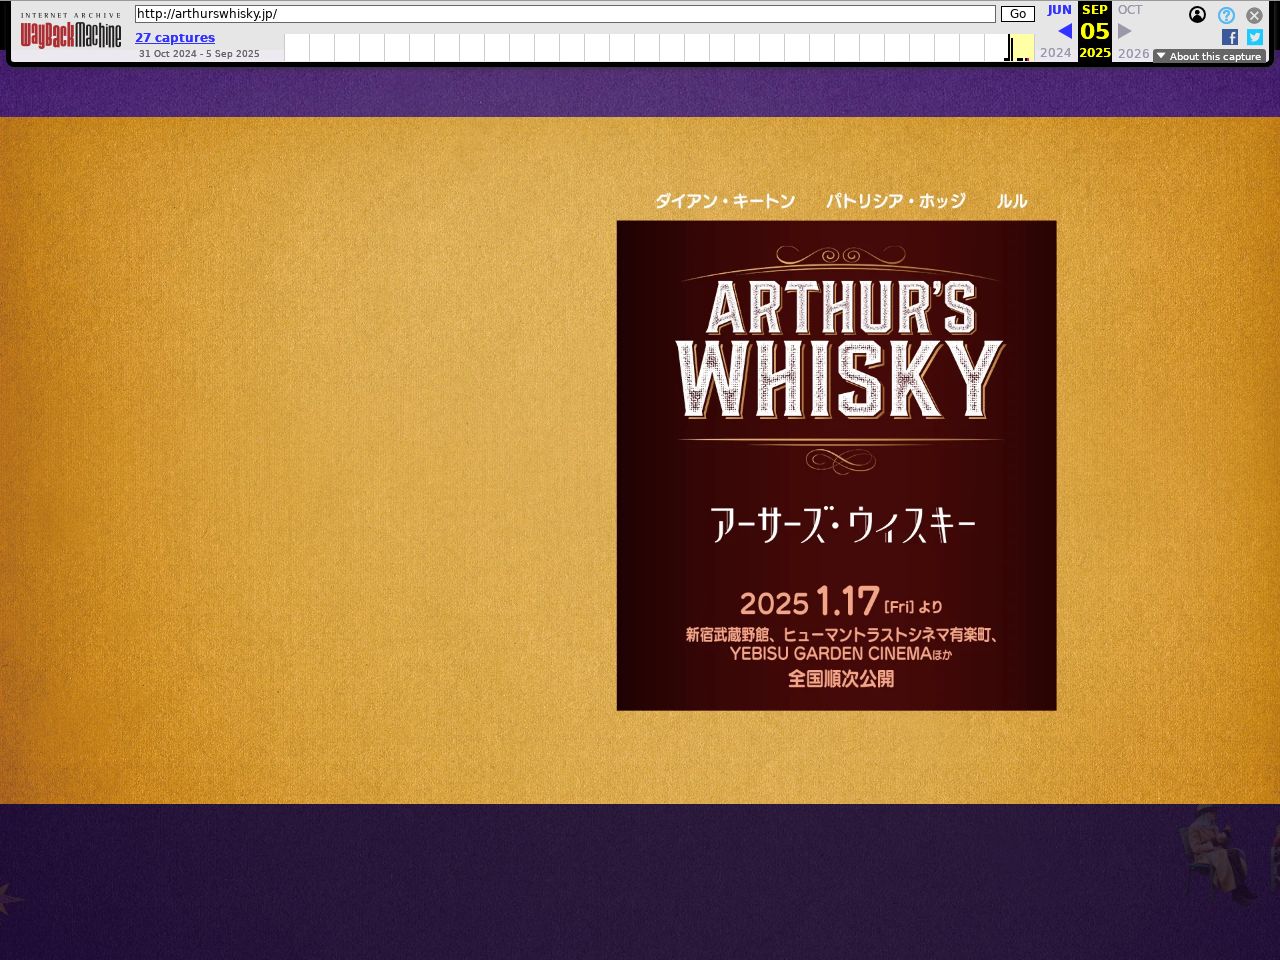Image resolution: width=1280 pixels, height=960 pixels.
Task: Click the Japanese title アーサーズ・ウィスキー
Action: [x=842, y=525]
